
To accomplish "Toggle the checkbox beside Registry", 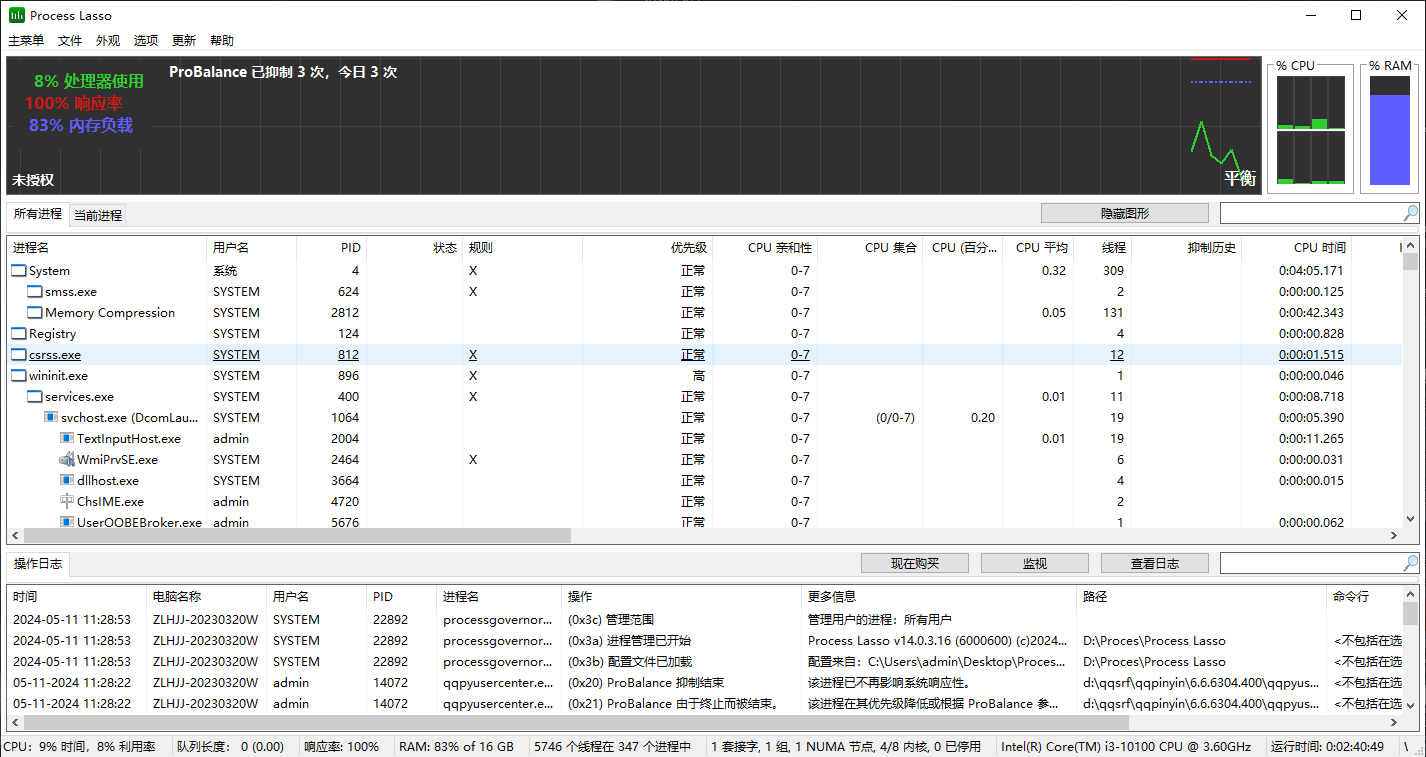I will pos(17,333).
